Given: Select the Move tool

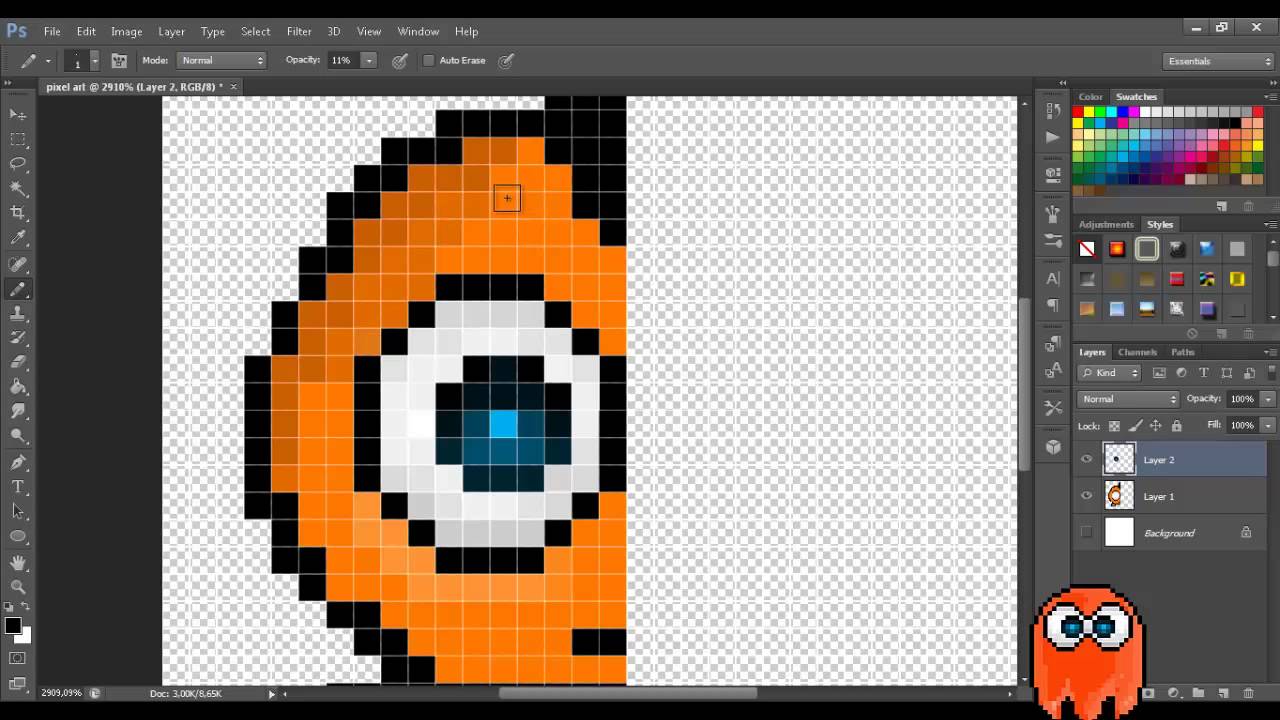Looking at the screenshot, I should click(x=18, y=115).
